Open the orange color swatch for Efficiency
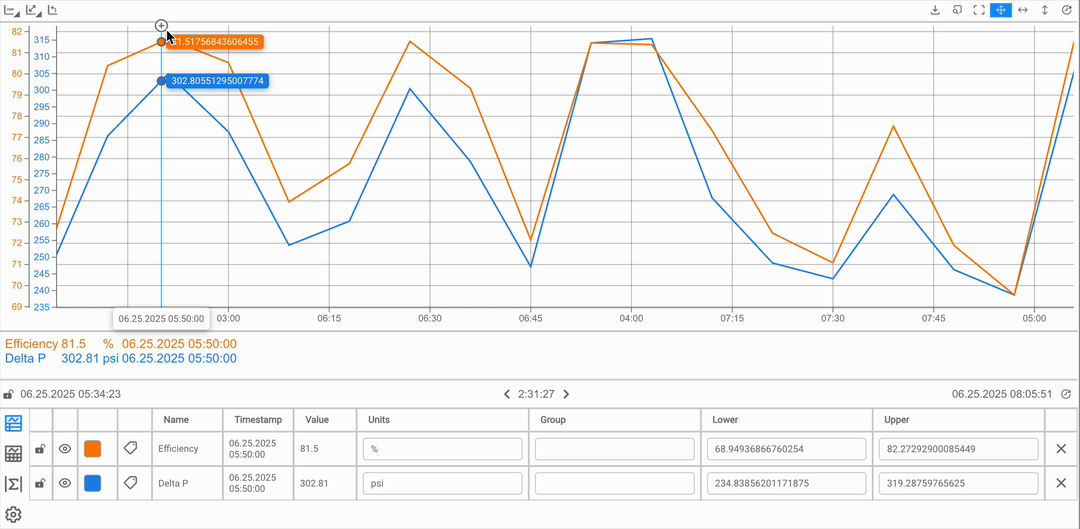1080x529 pixels. (92, 449)
